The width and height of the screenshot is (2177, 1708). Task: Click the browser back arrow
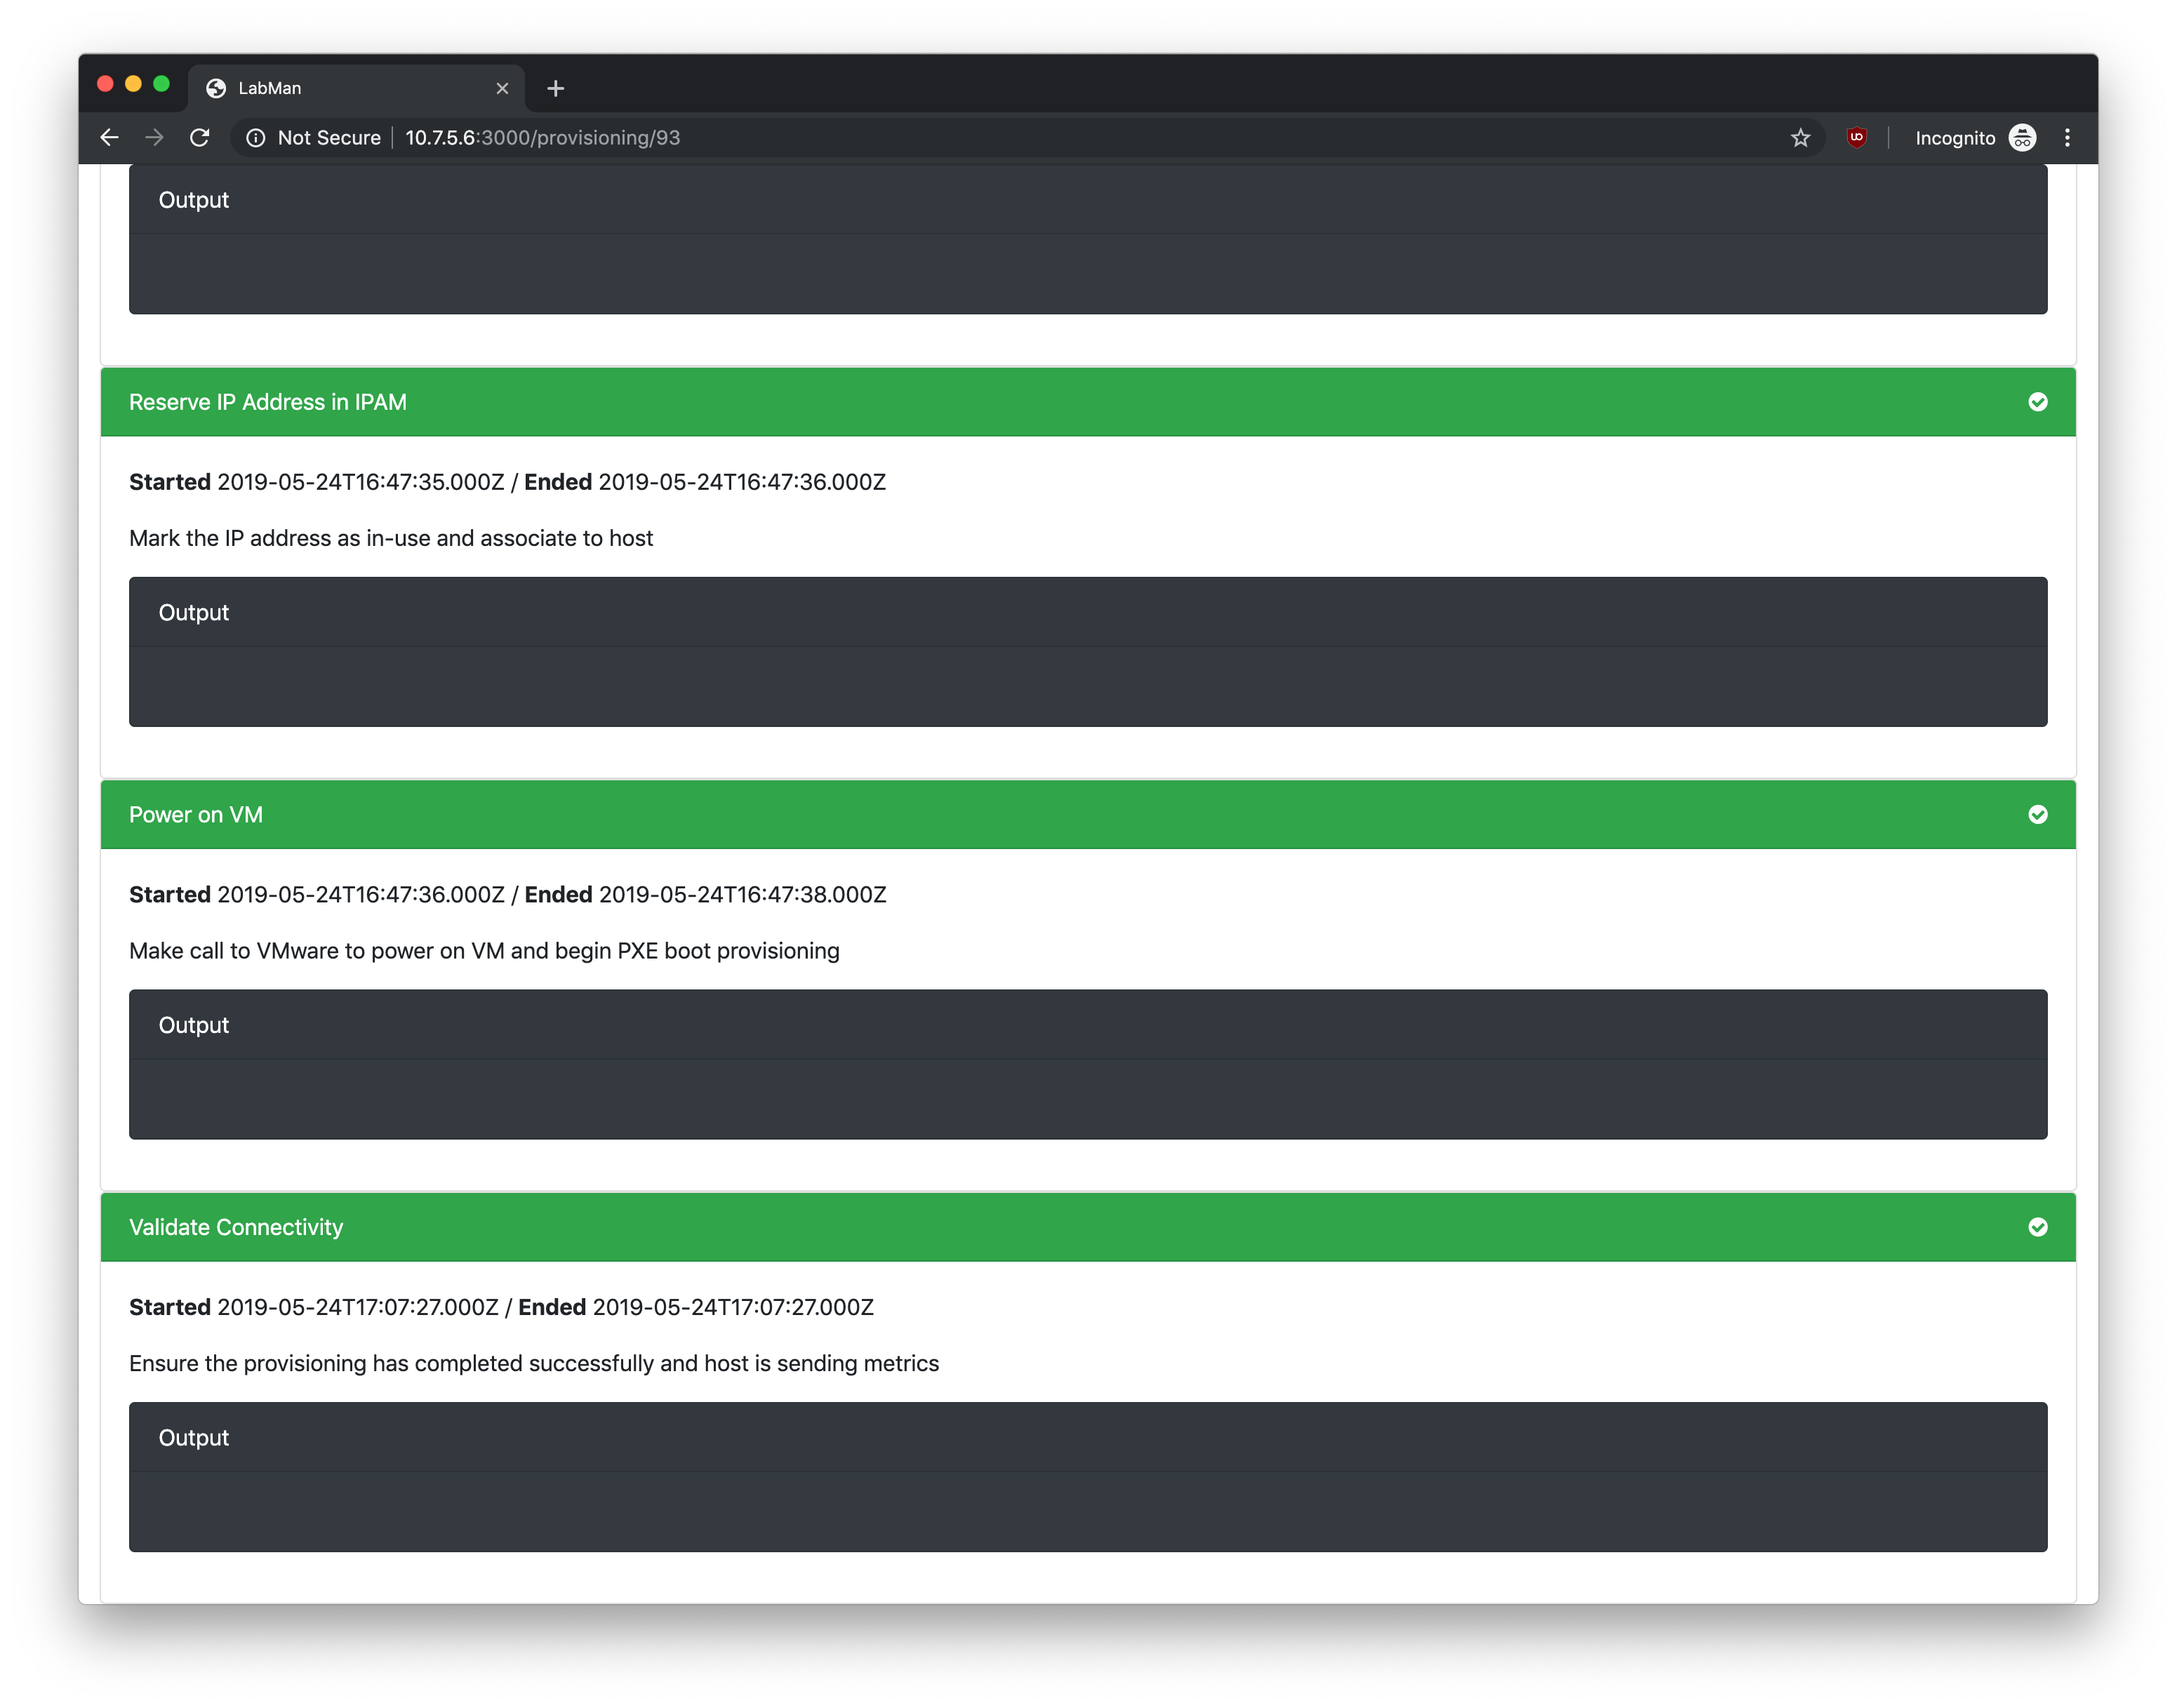(x=110, y=138)
